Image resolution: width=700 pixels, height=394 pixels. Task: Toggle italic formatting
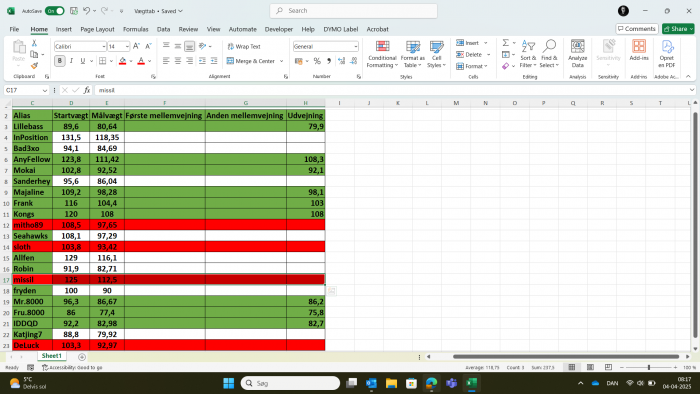(71, 61)
